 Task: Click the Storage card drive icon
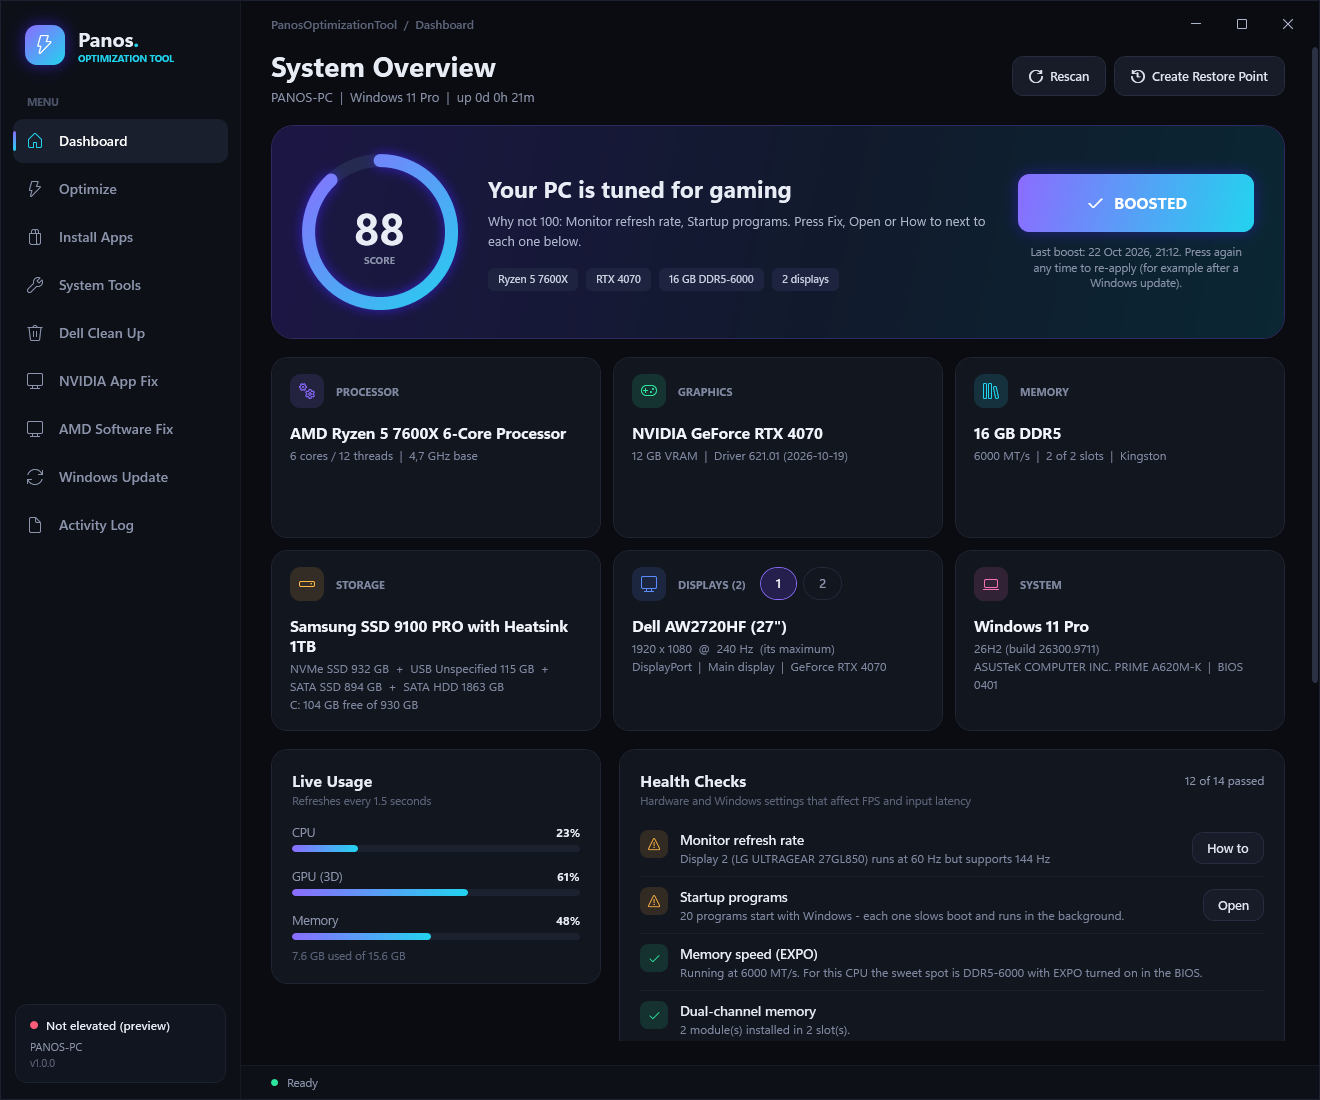[x=307, y=584]
